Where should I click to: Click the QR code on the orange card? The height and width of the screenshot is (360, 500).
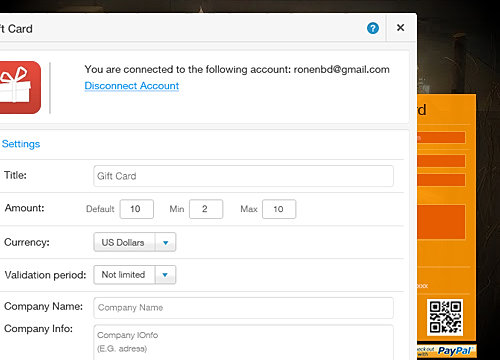coord(445,317)
